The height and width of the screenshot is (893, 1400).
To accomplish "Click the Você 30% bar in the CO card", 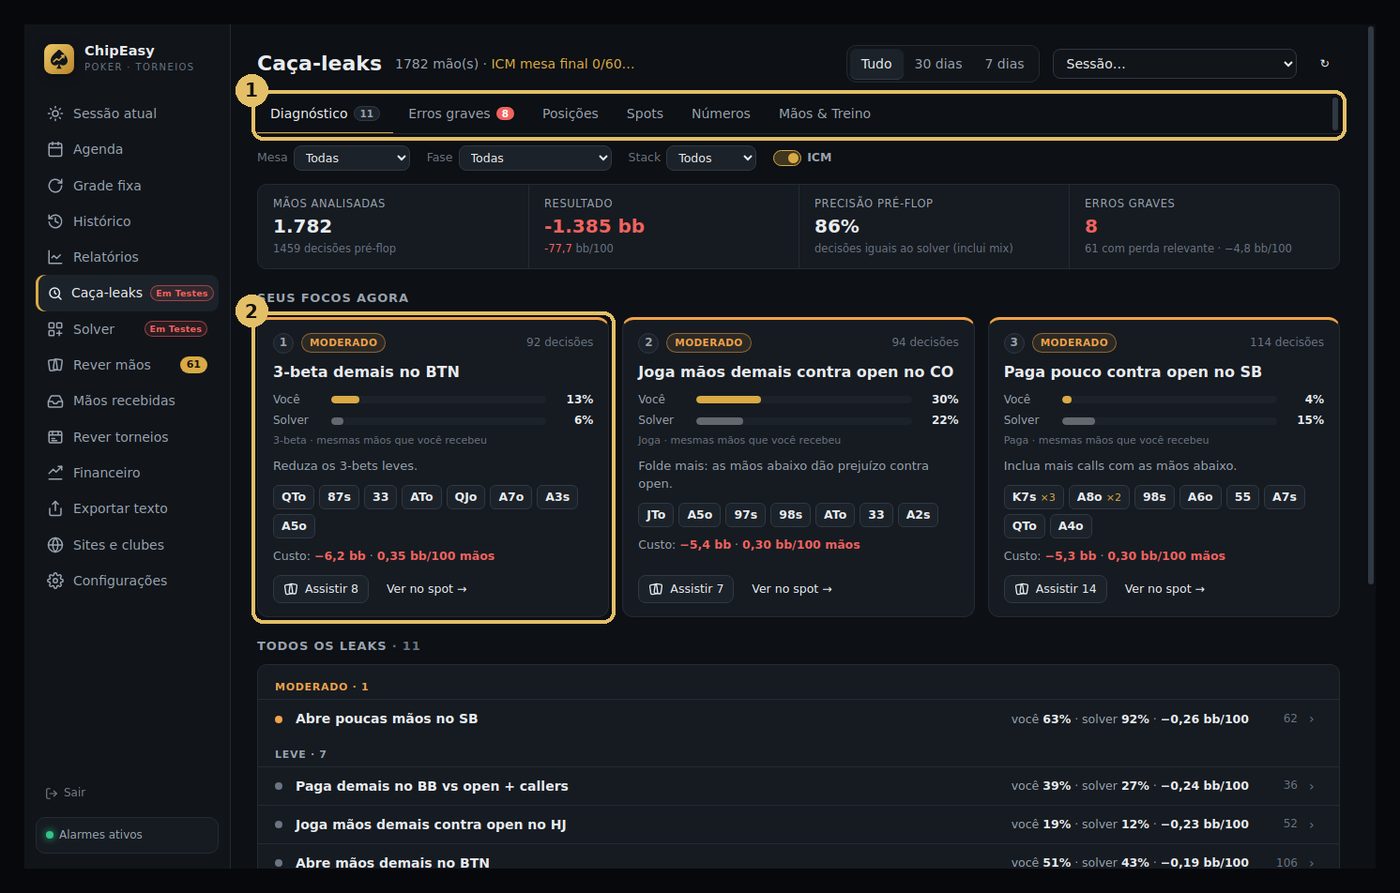I will point(804,399).
